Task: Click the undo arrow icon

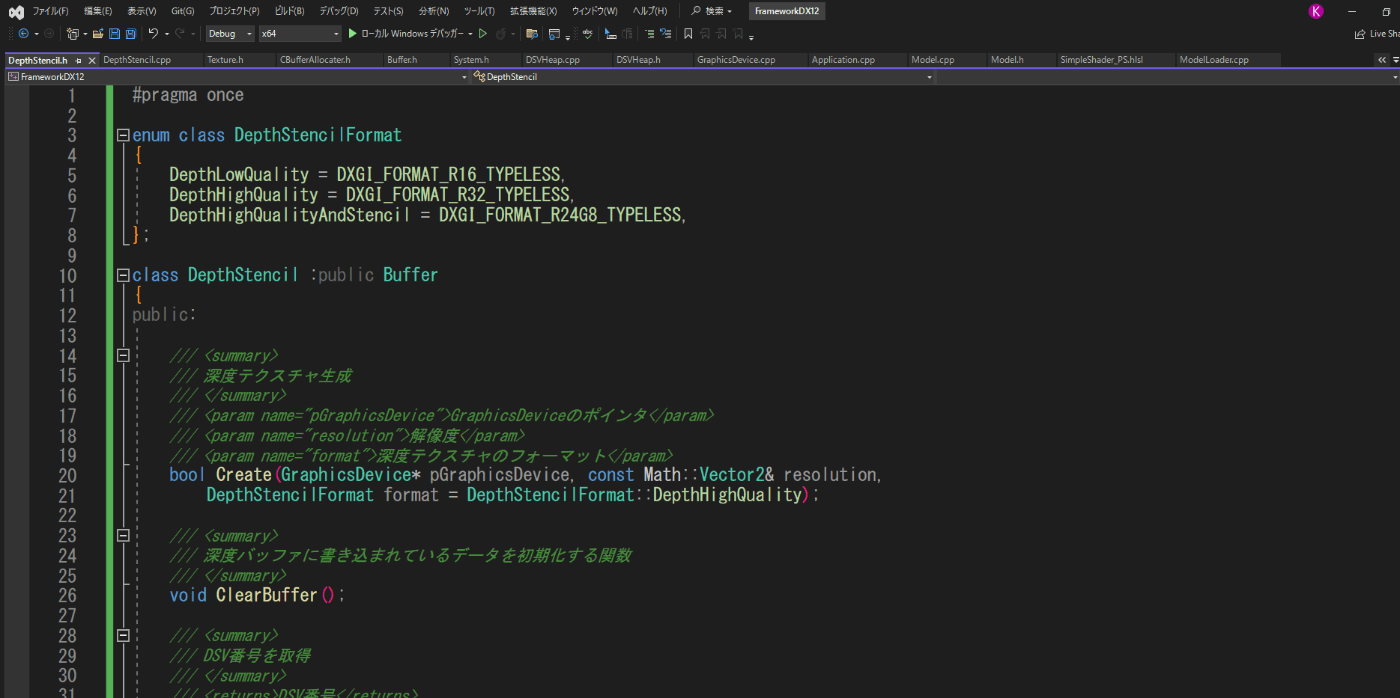Action: (153, 33)
